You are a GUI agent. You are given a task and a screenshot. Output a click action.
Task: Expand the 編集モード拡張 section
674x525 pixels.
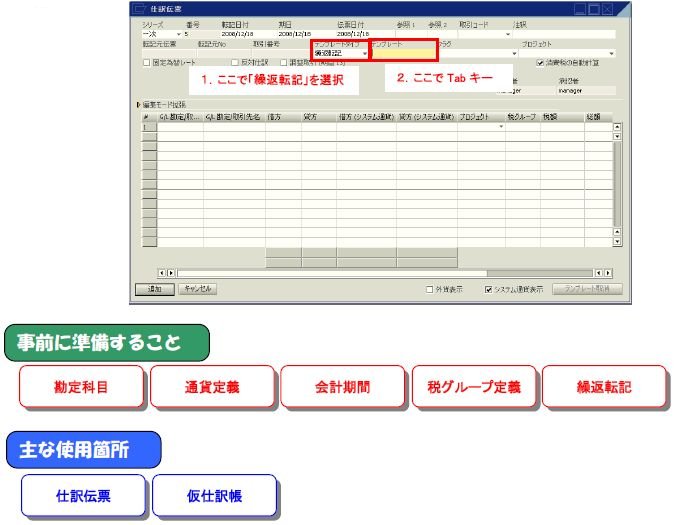pyautogui.click(x=139, y=104)
